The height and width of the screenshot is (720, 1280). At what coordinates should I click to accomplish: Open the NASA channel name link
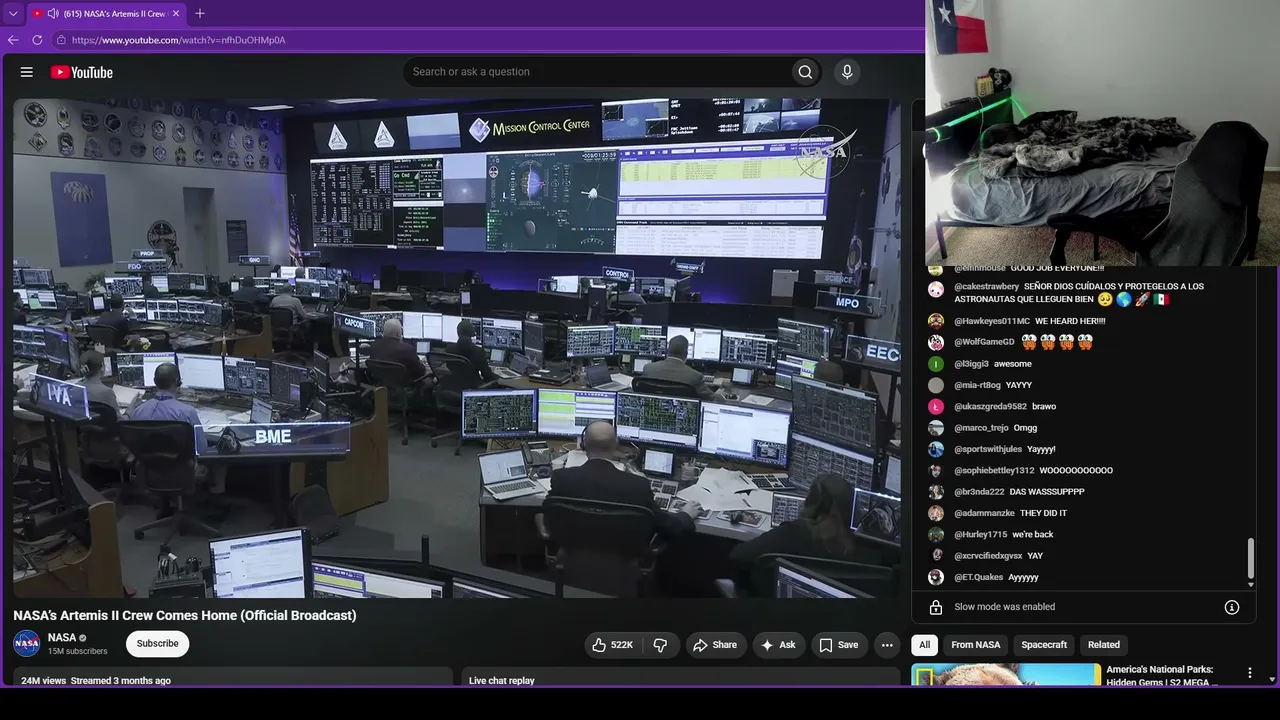point(62,637)
